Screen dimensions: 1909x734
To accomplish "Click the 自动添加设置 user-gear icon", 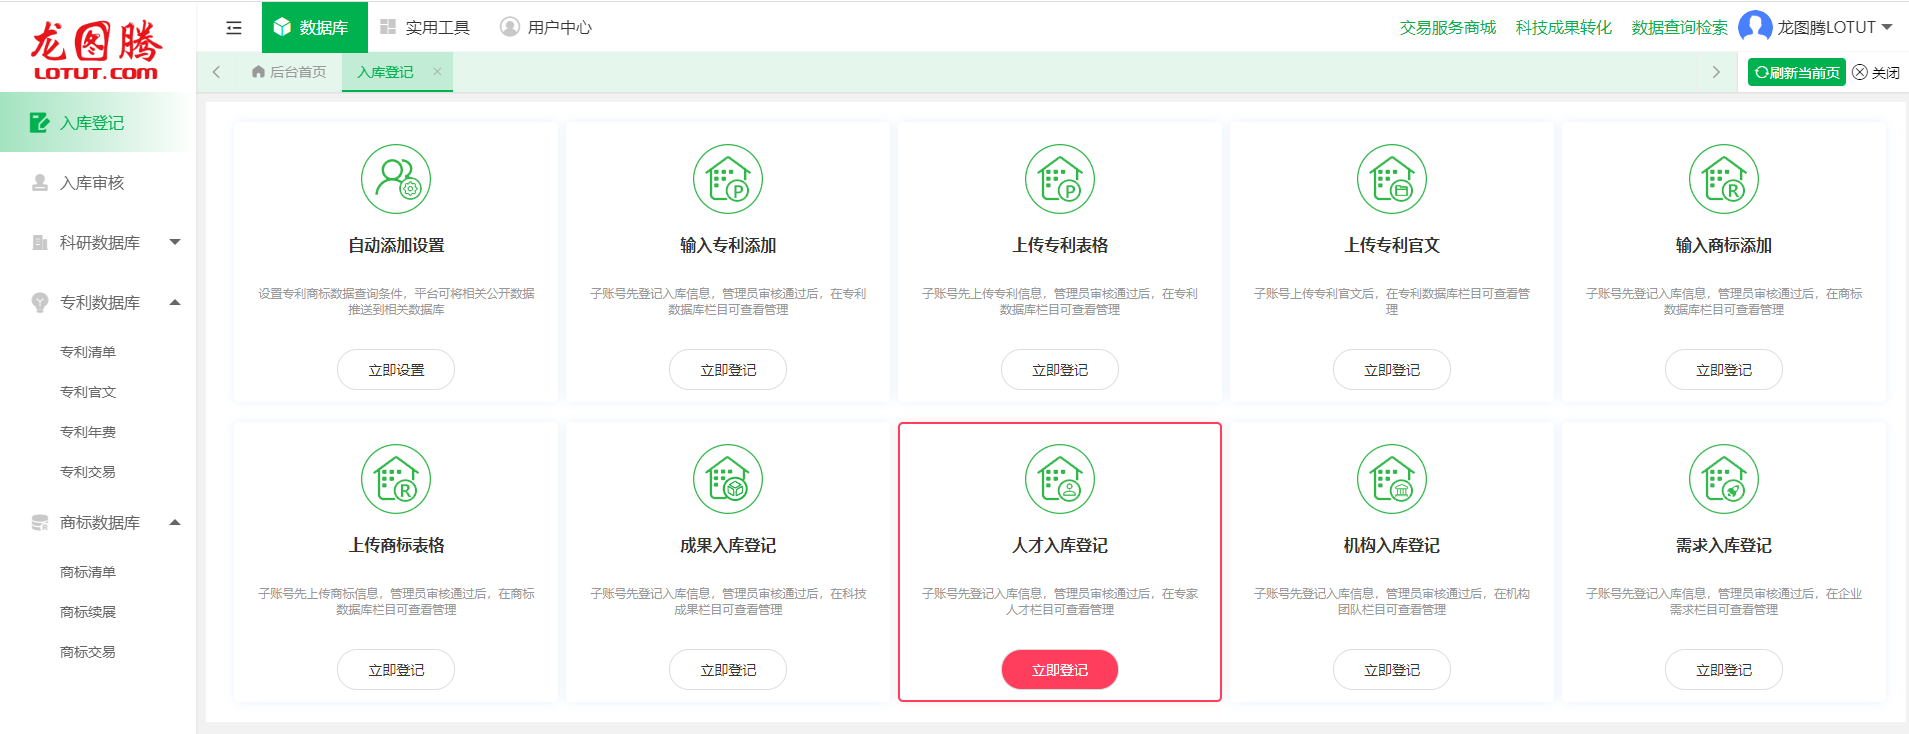I will pyautogui.click(x=396, y=179).
